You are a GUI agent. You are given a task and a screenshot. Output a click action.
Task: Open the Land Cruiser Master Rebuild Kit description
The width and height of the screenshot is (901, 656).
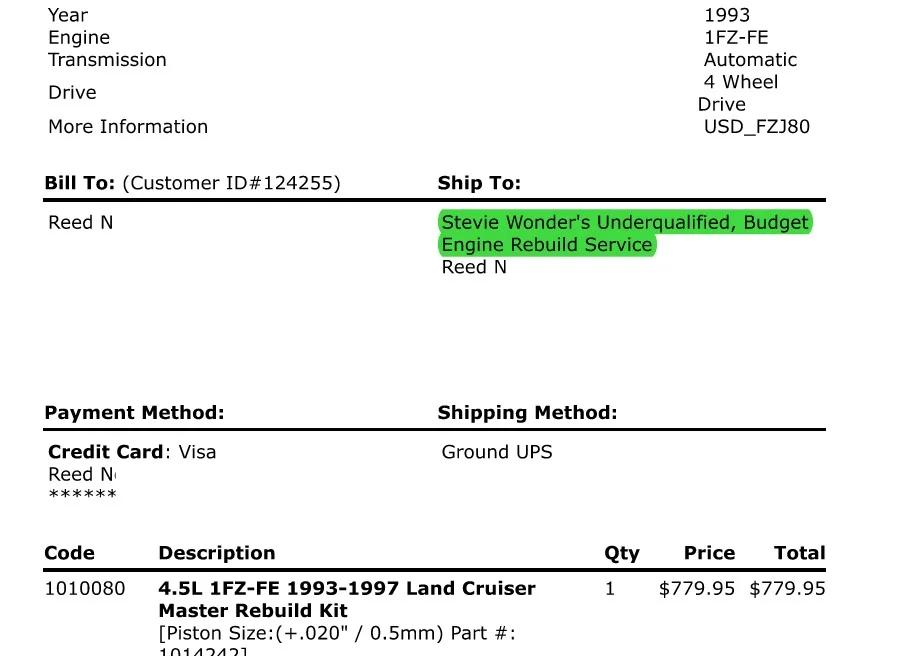[346, 600]
